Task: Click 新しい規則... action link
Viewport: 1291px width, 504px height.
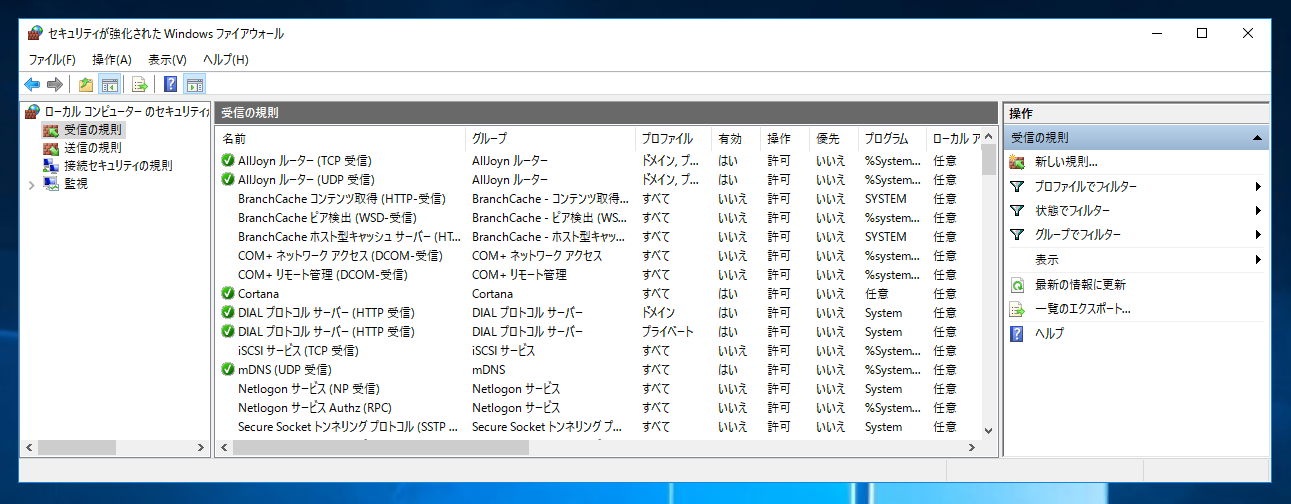Action: [x=1066, y=162]
